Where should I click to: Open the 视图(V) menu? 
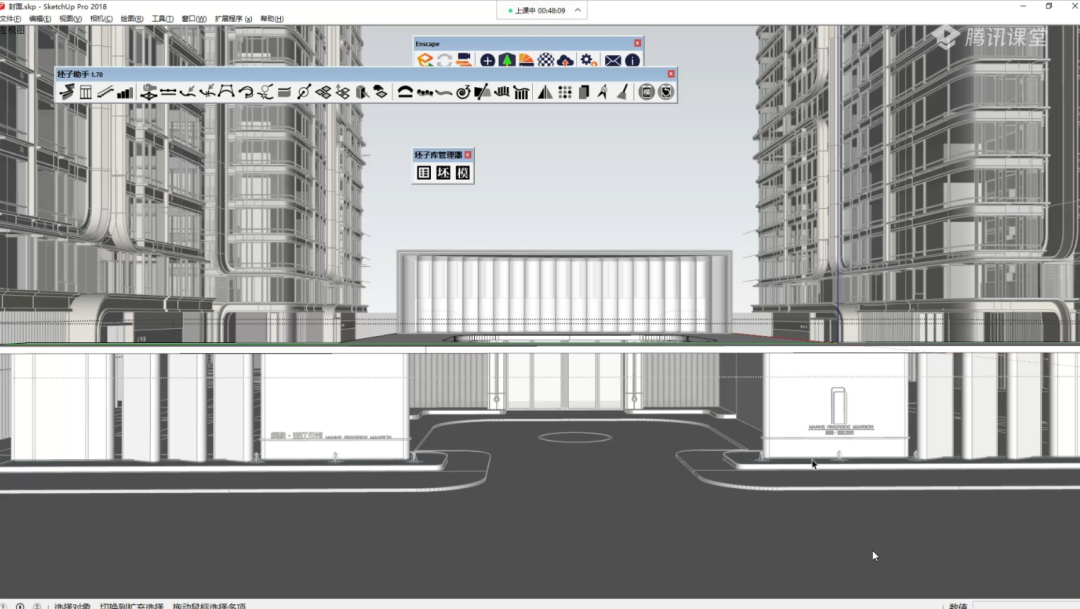[x=70, y=19]
